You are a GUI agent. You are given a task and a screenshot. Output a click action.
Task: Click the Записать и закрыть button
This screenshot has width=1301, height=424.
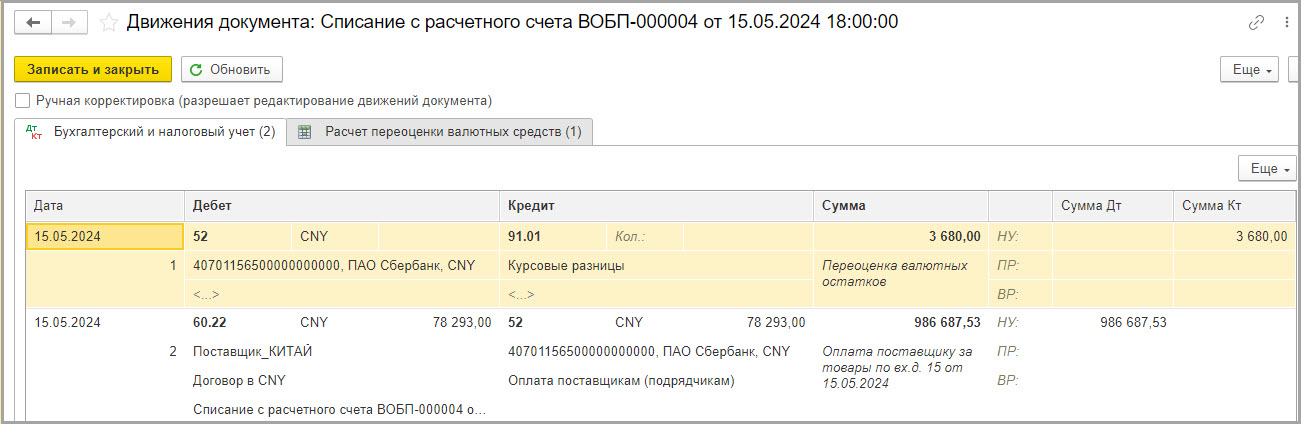click(x=93, y=69)
